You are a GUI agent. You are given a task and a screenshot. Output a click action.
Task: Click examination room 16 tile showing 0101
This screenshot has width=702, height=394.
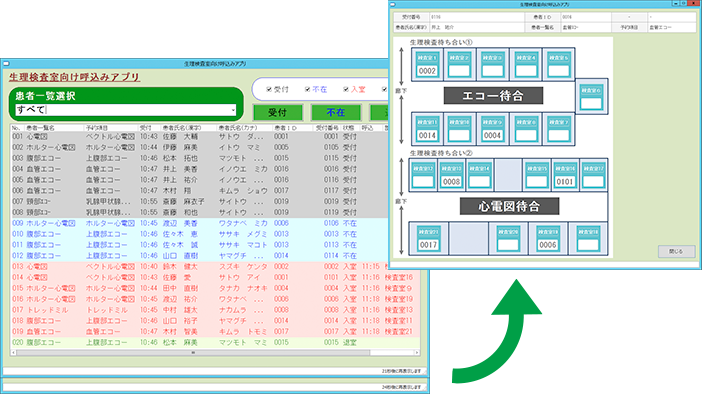coord(565,175)
